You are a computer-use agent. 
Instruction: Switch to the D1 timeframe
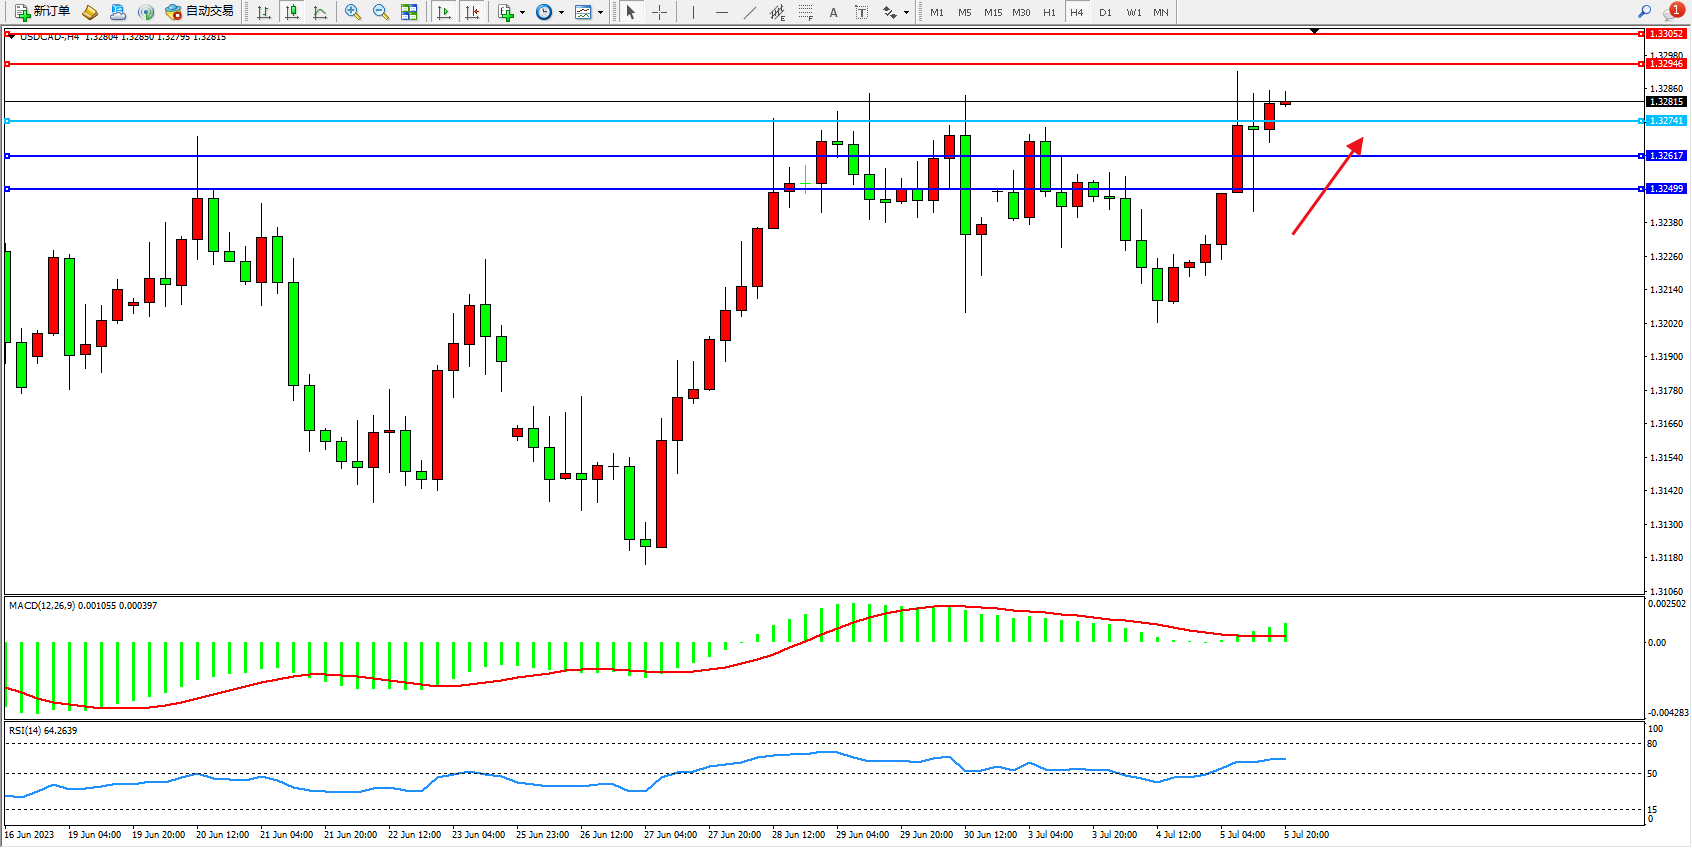(x=1105, y=12)
